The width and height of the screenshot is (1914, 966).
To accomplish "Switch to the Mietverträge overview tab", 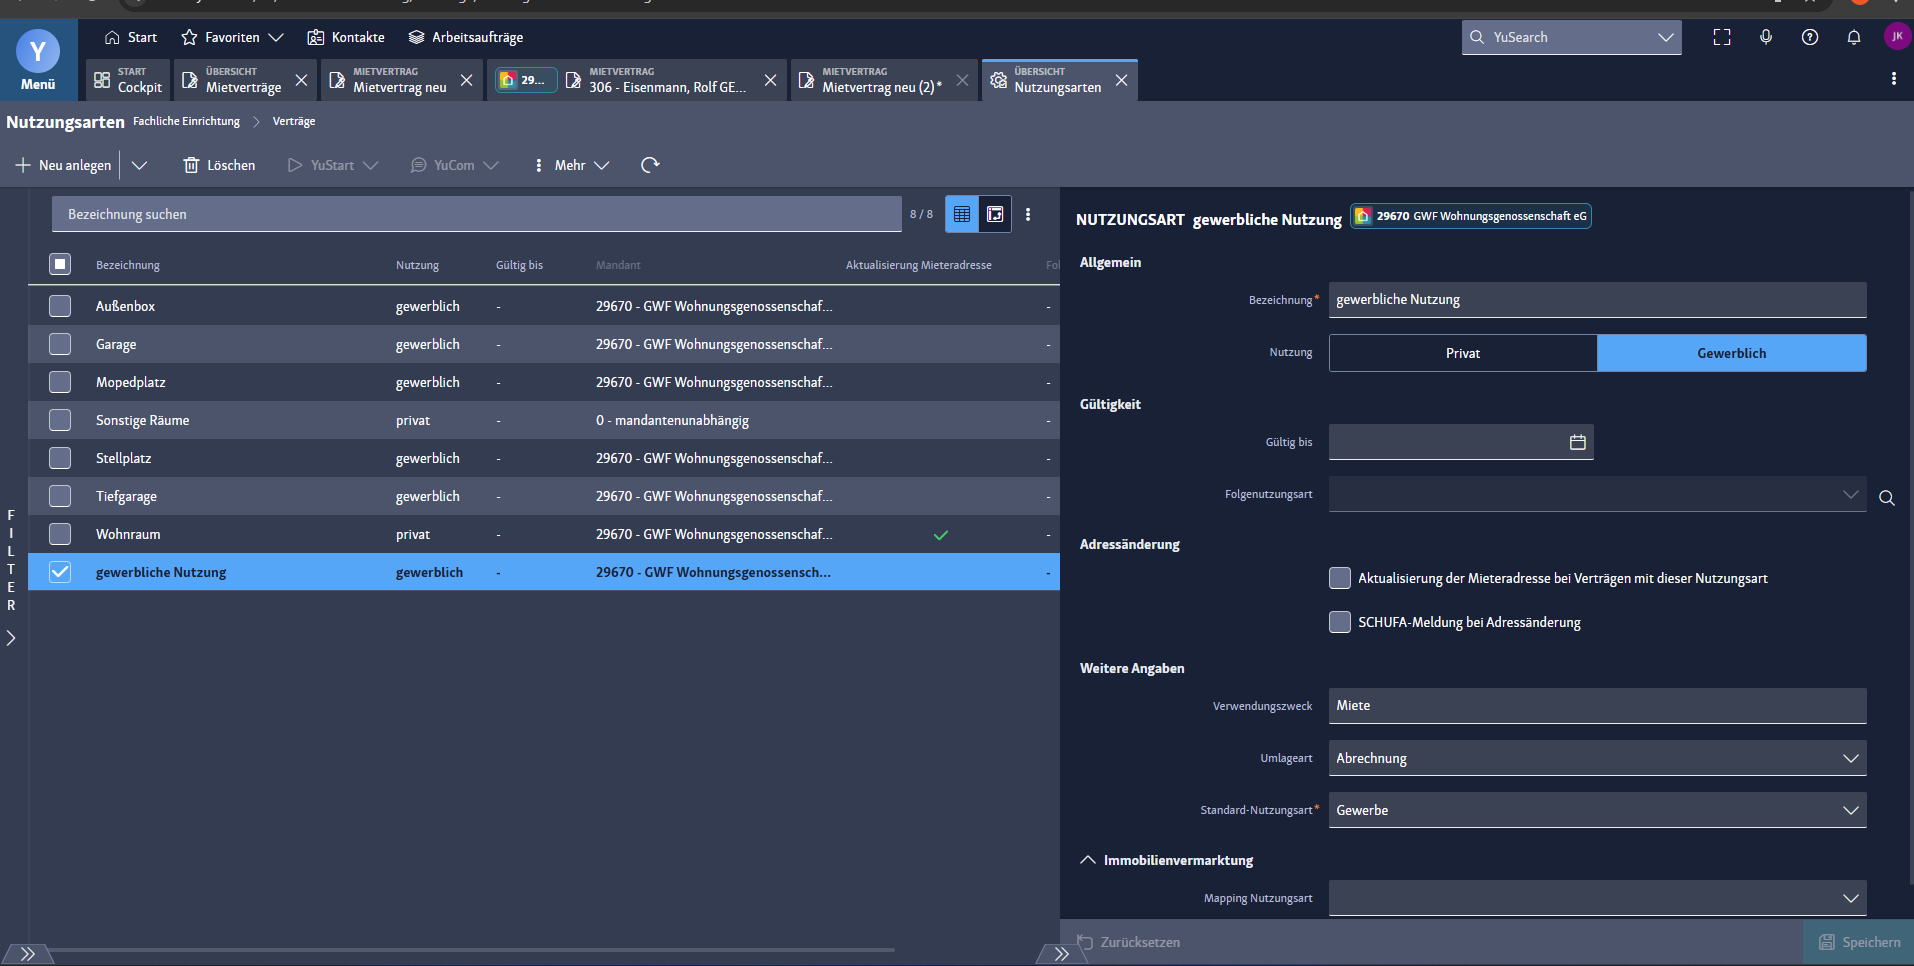I will pyautogui.click(x=242, y=80).
